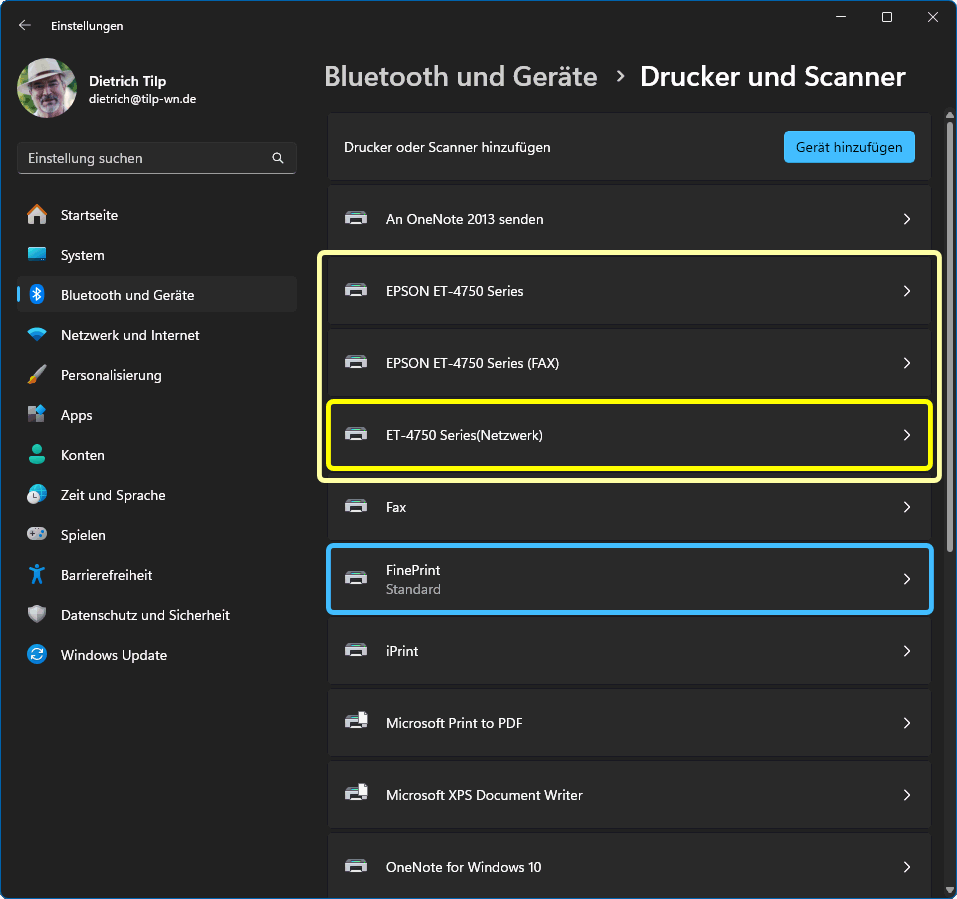957x899 pixels.
Task: Click the back arrow icon in title bar
Action: pos(25,26)
